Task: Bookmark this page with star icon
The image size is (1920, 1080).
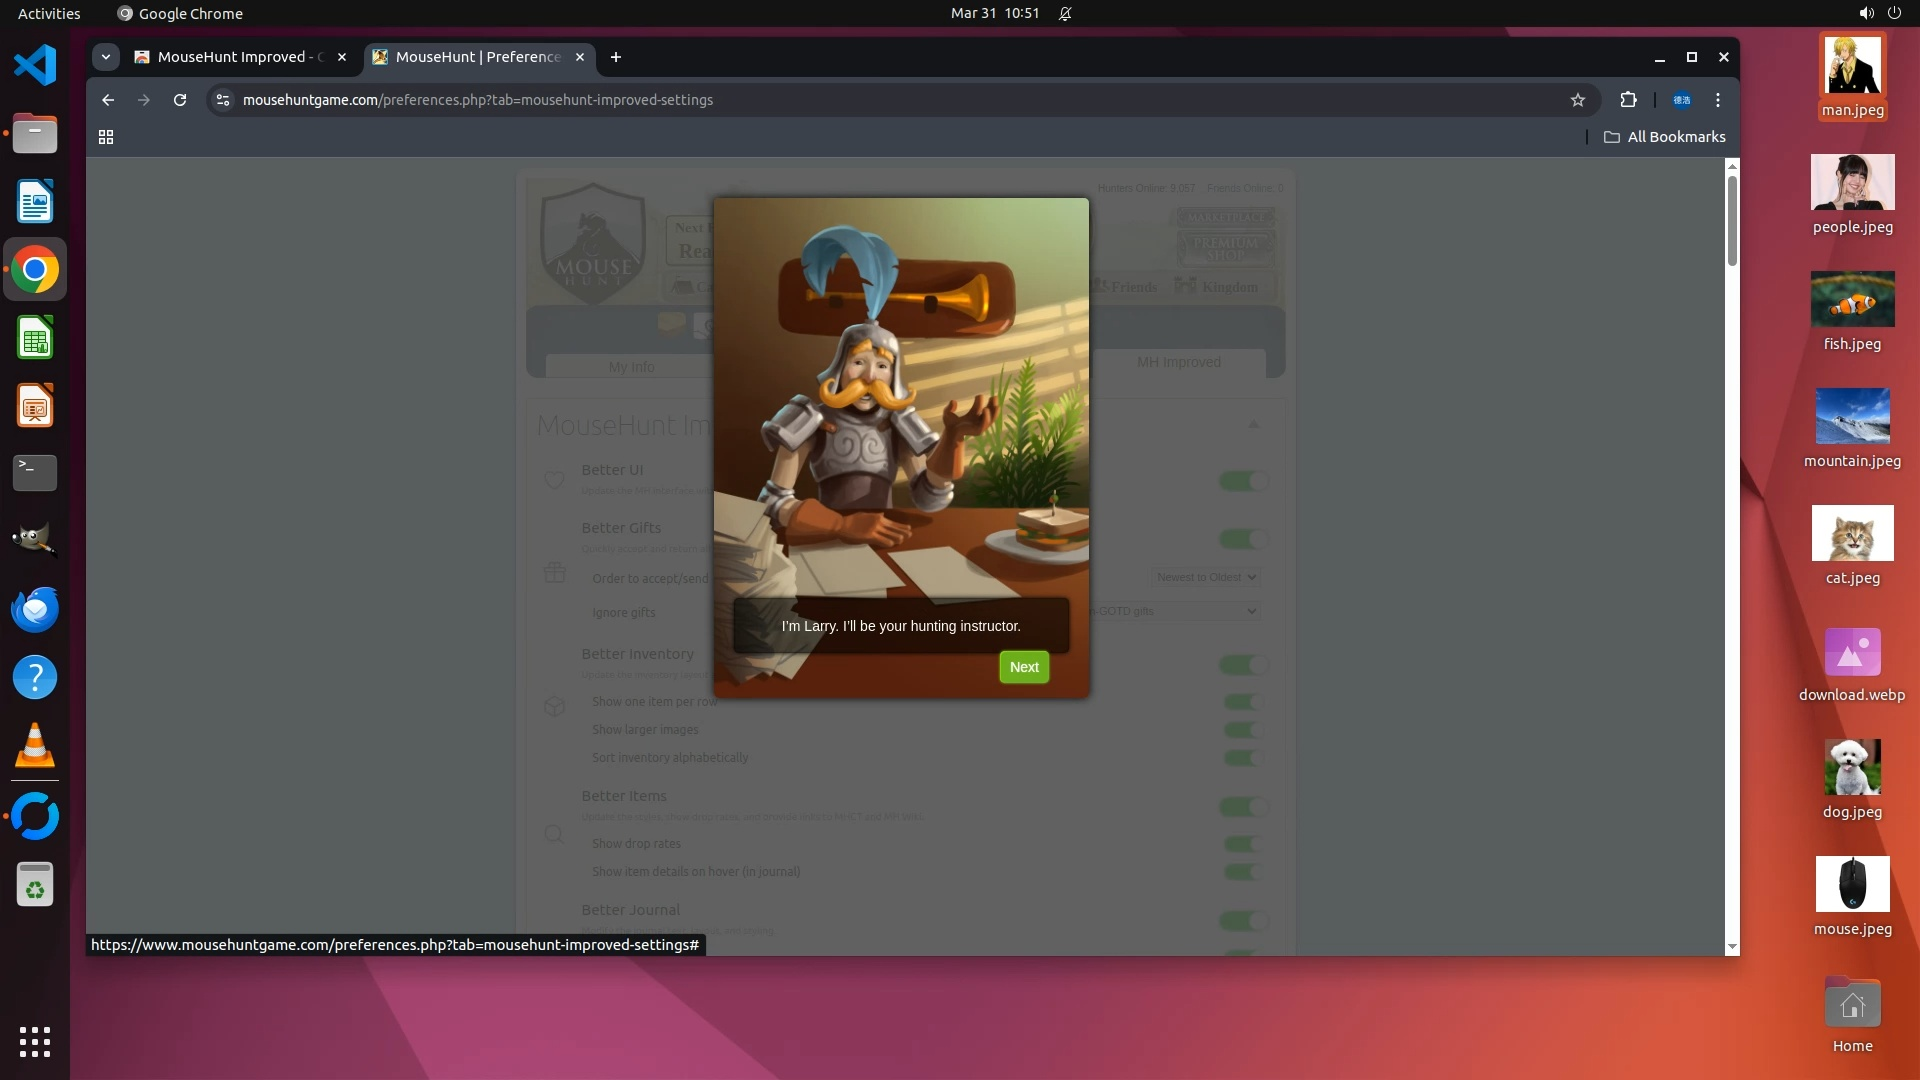Action: (x=1578, y=100)
